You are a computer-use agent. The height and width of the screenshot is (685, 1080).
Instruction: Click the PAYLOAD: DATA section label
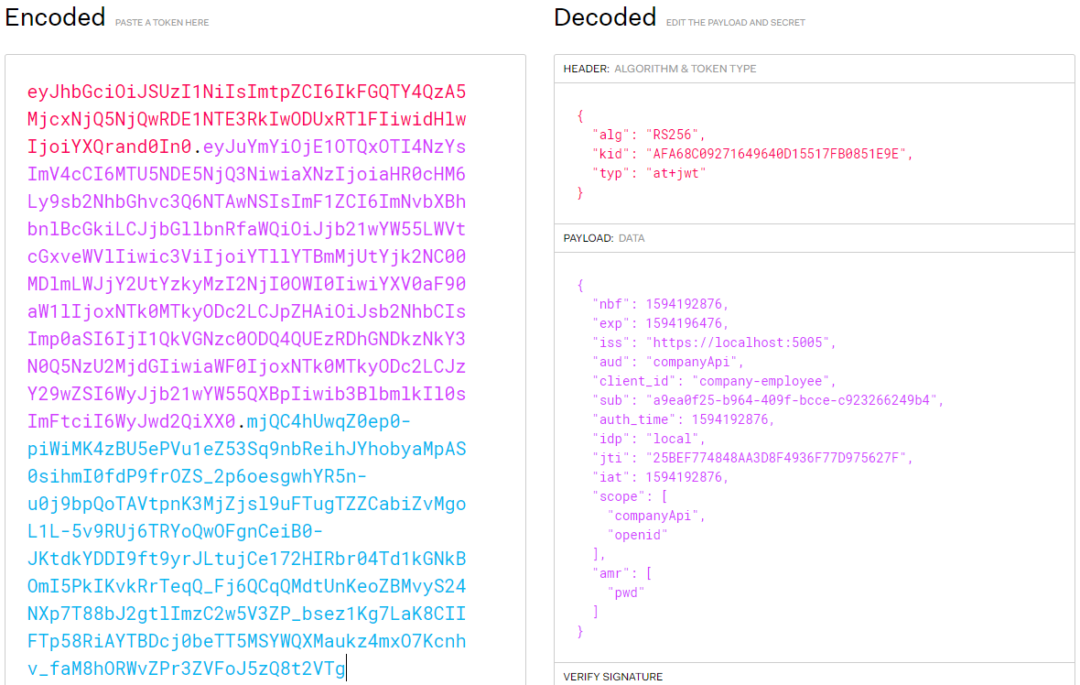click(603, 239)
